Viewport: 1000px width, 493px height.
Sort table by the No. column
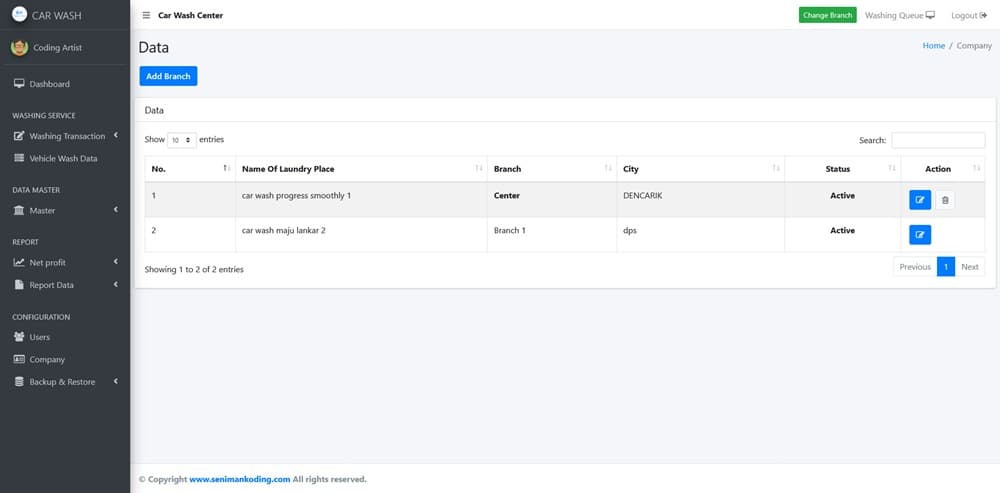190,169
